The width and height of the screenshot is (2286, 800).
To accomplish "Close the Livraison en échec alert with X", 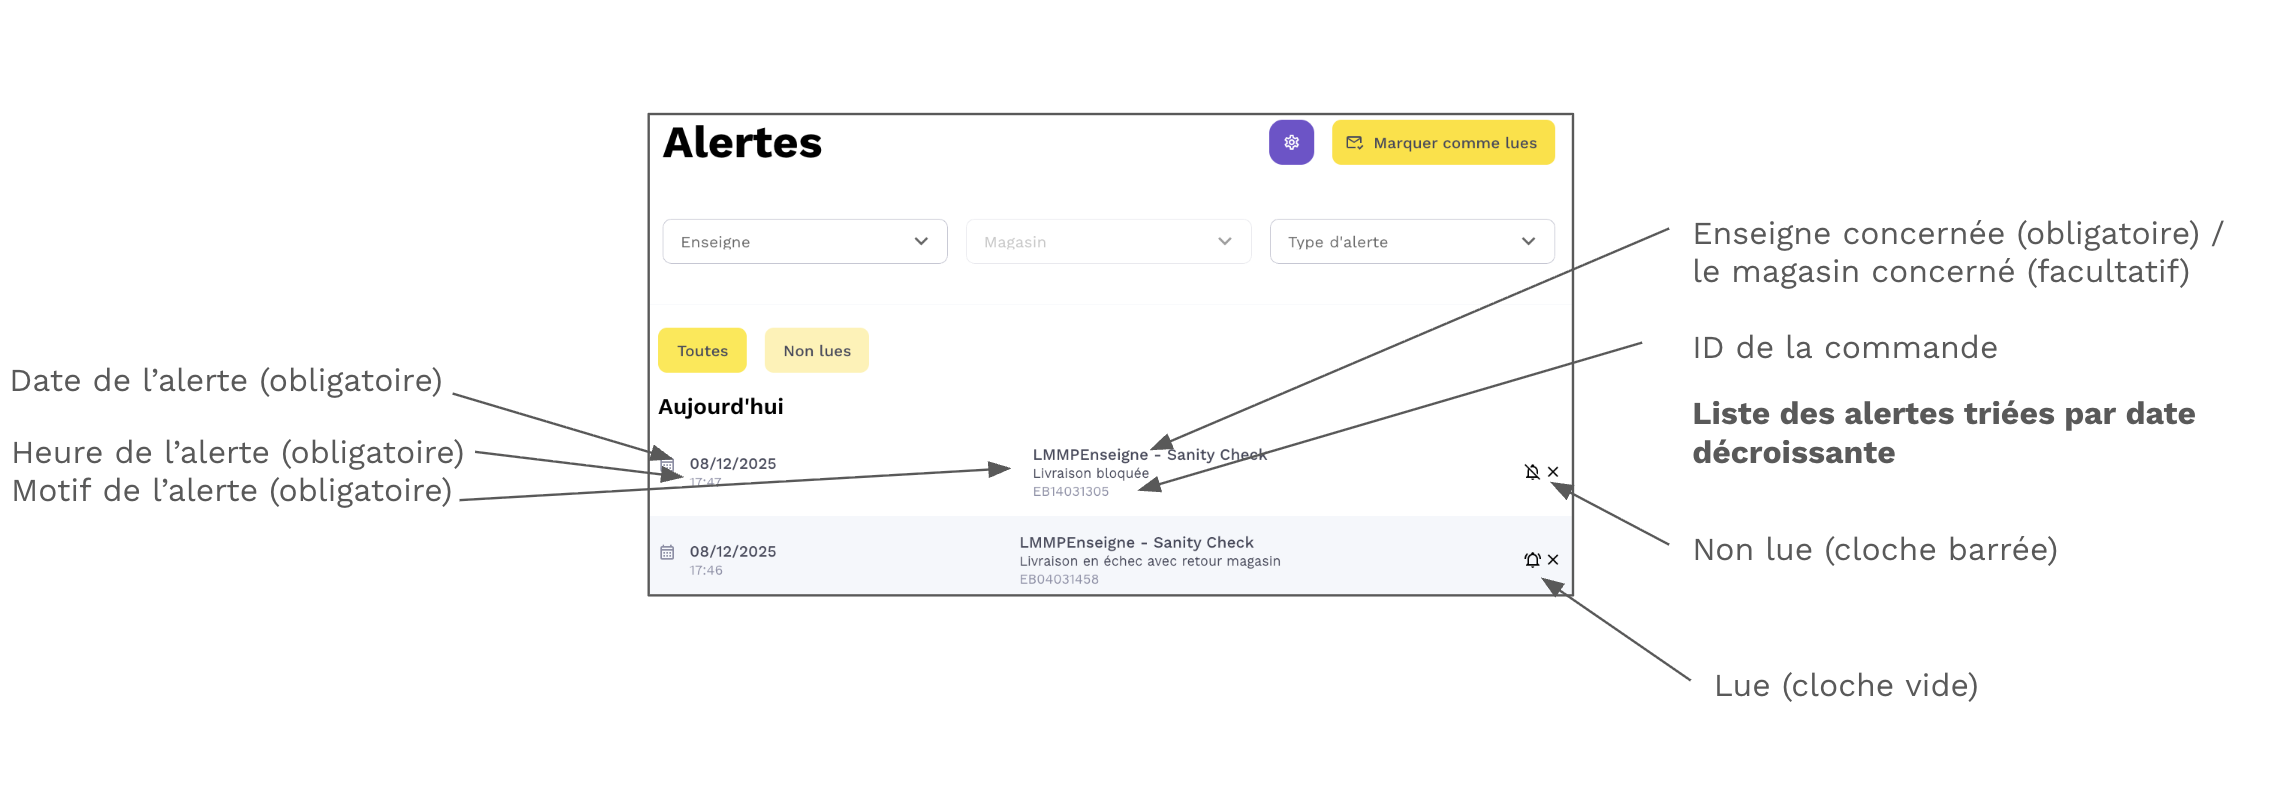I will (x=1553, y=560).
